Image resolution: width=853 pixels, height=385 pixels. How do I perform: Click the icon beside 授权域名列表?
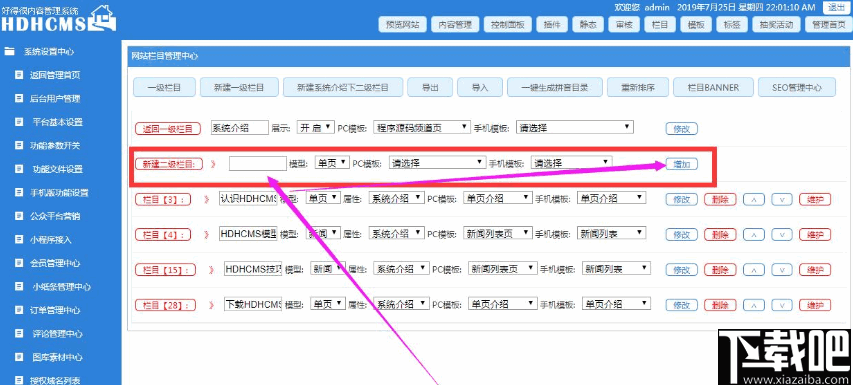(x=19, y=380)
